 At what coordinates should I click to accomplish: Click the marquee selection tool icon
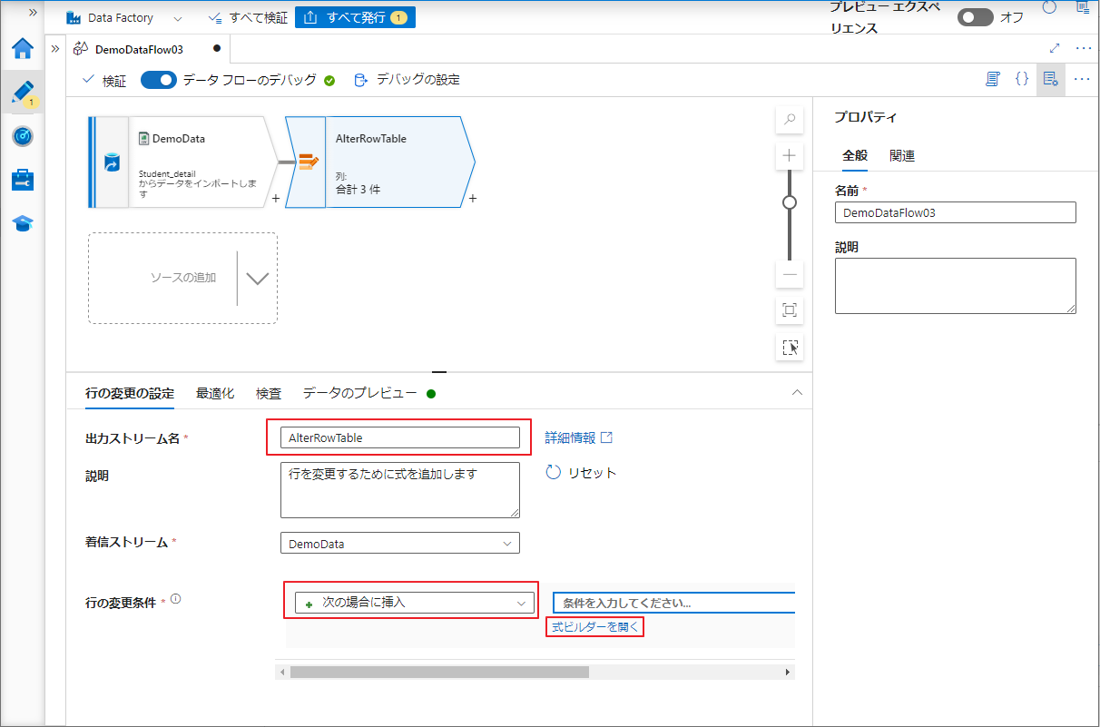click(790, 347)
